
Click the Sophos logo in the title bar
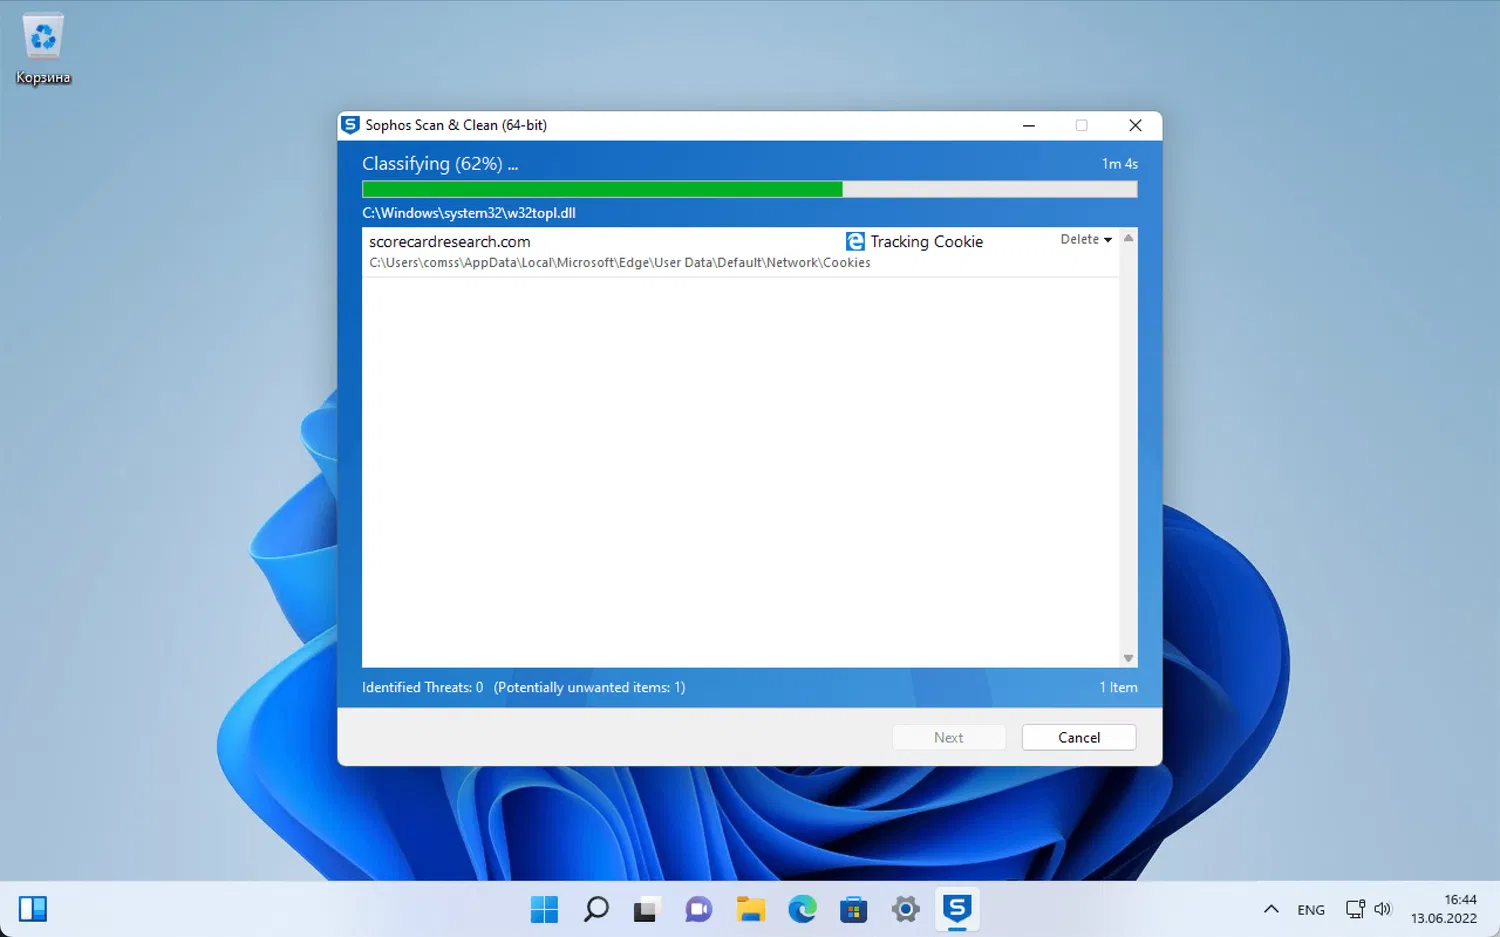pos(350,125)
